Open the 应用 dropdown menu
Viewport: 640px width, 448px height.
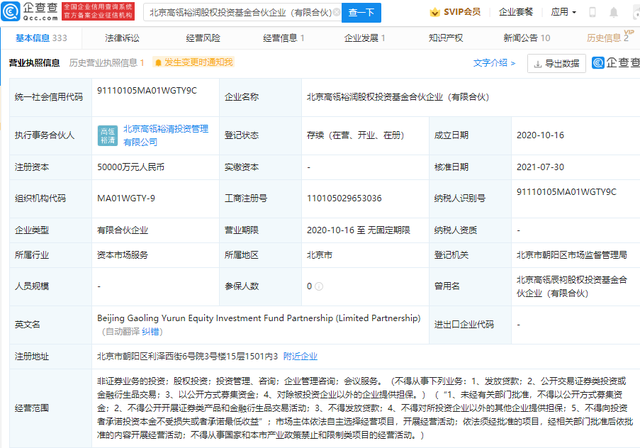pyautogui.click(x=563, y=12)
